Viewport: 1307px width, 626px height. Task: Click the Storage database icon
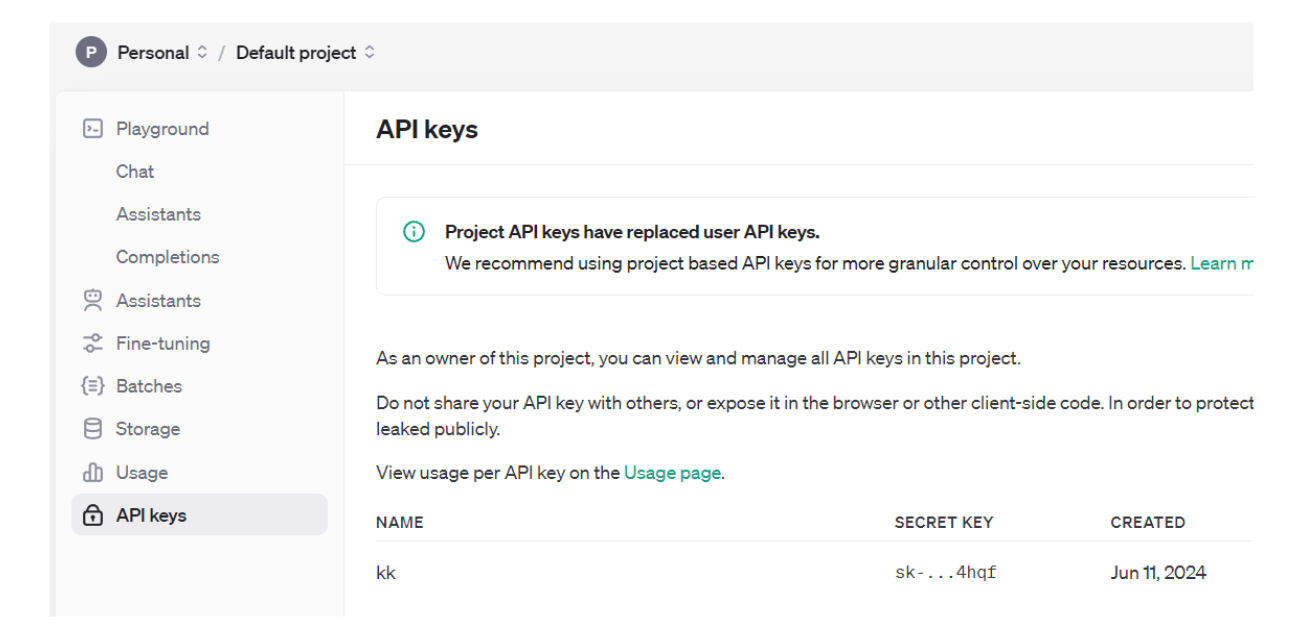[92, 429]
